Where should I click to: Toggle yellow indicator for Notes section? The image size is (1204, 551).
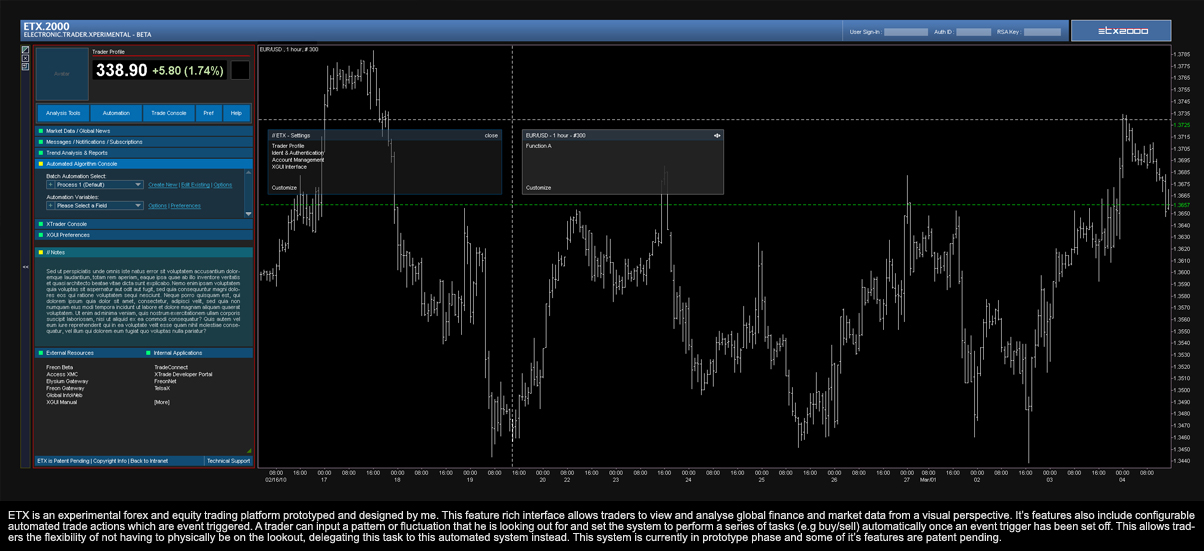click(x=41, y=252)
